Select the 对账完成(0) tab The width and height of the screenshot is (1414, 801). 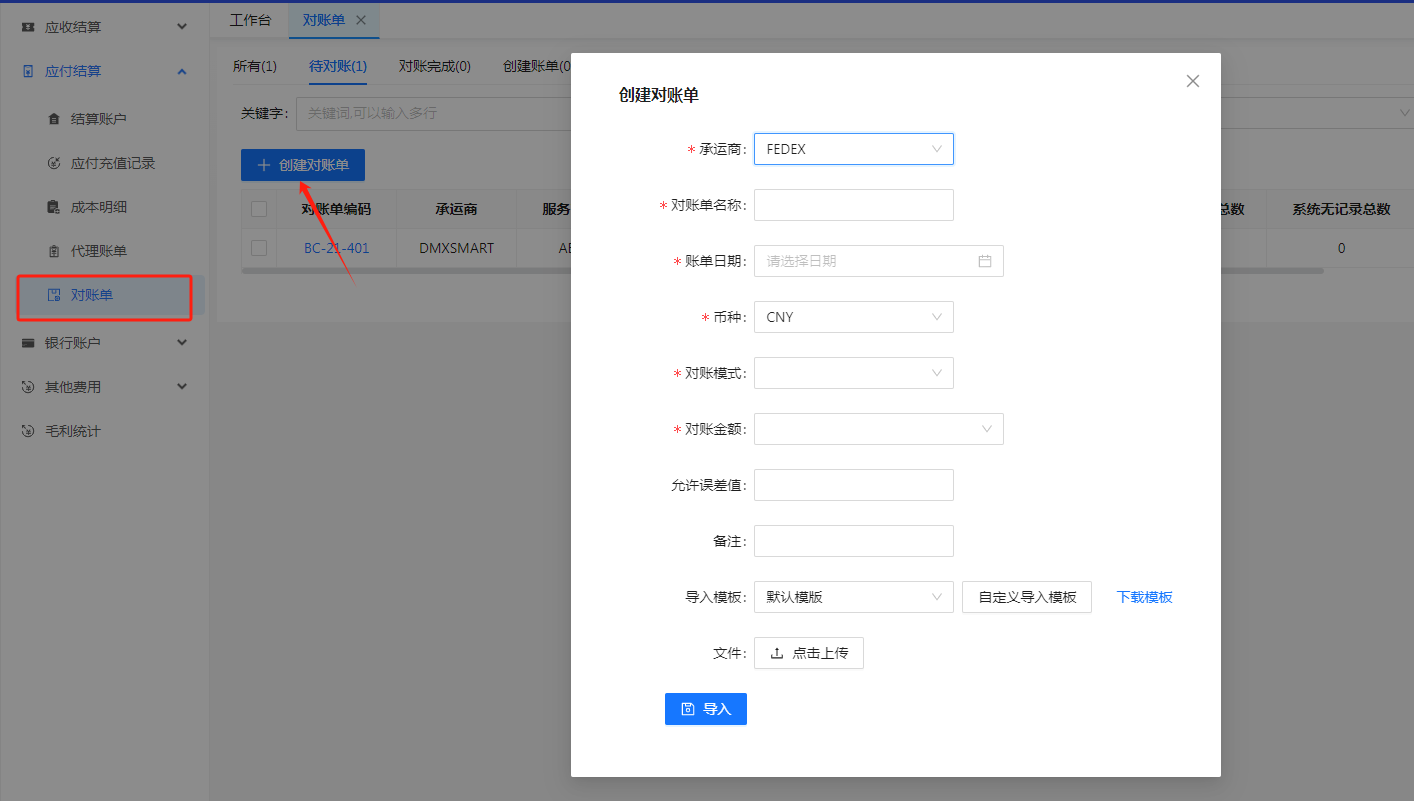(434, 66)
